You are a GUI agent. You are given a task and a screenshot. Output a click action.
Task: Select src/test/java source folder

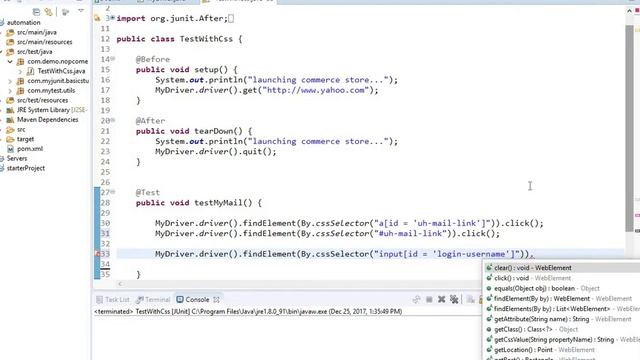(x=34, y=52)
